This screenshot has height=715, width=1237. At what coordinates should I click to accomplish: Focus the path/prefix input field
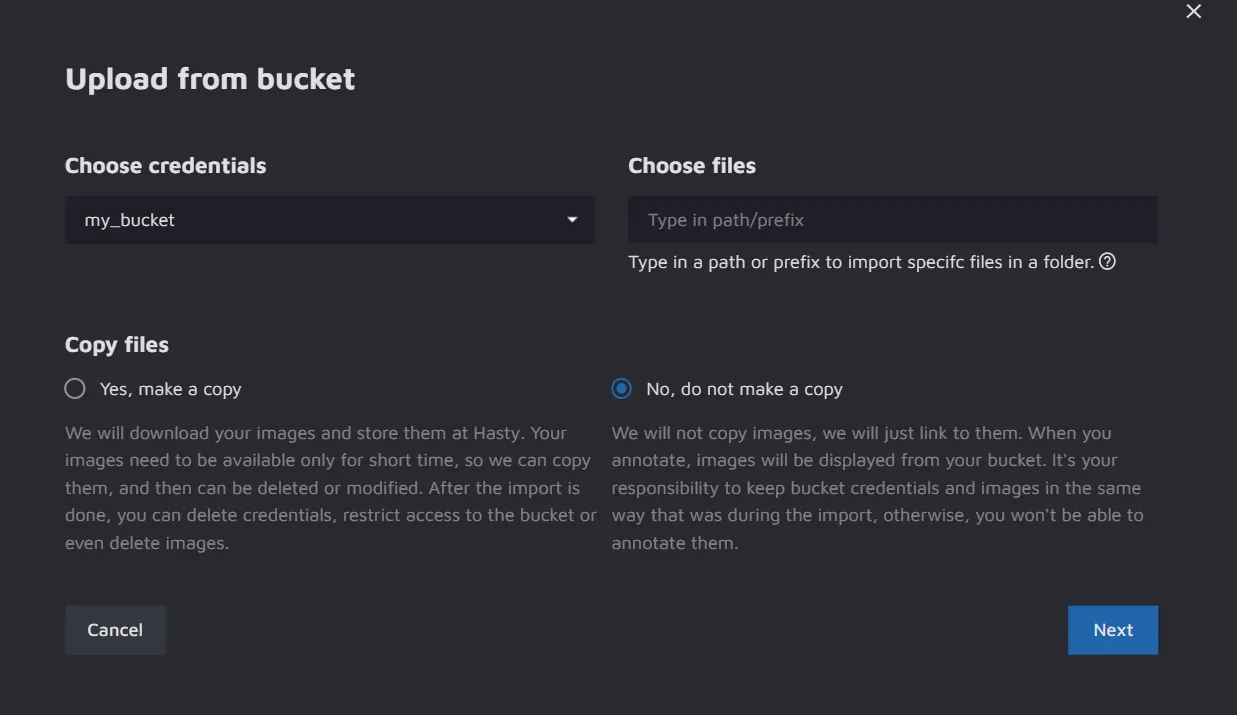(892, 220)
